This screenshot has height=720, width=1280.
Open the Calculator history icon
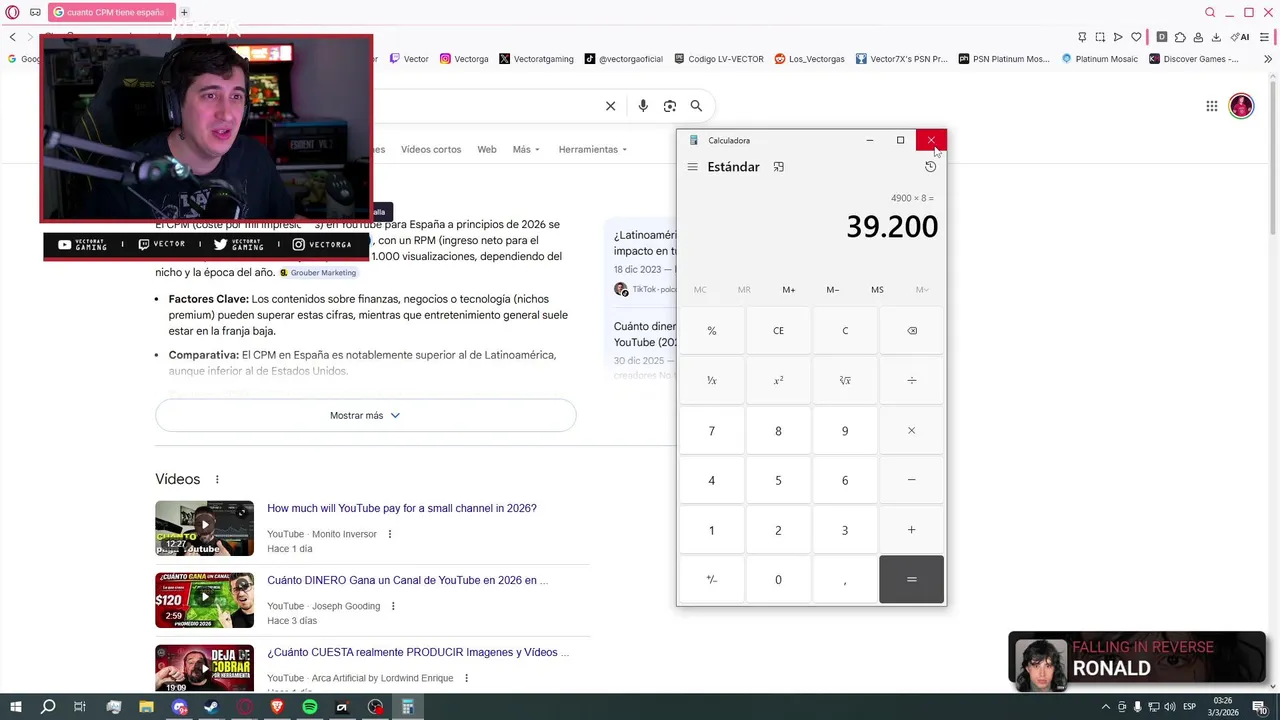[930, 167]
